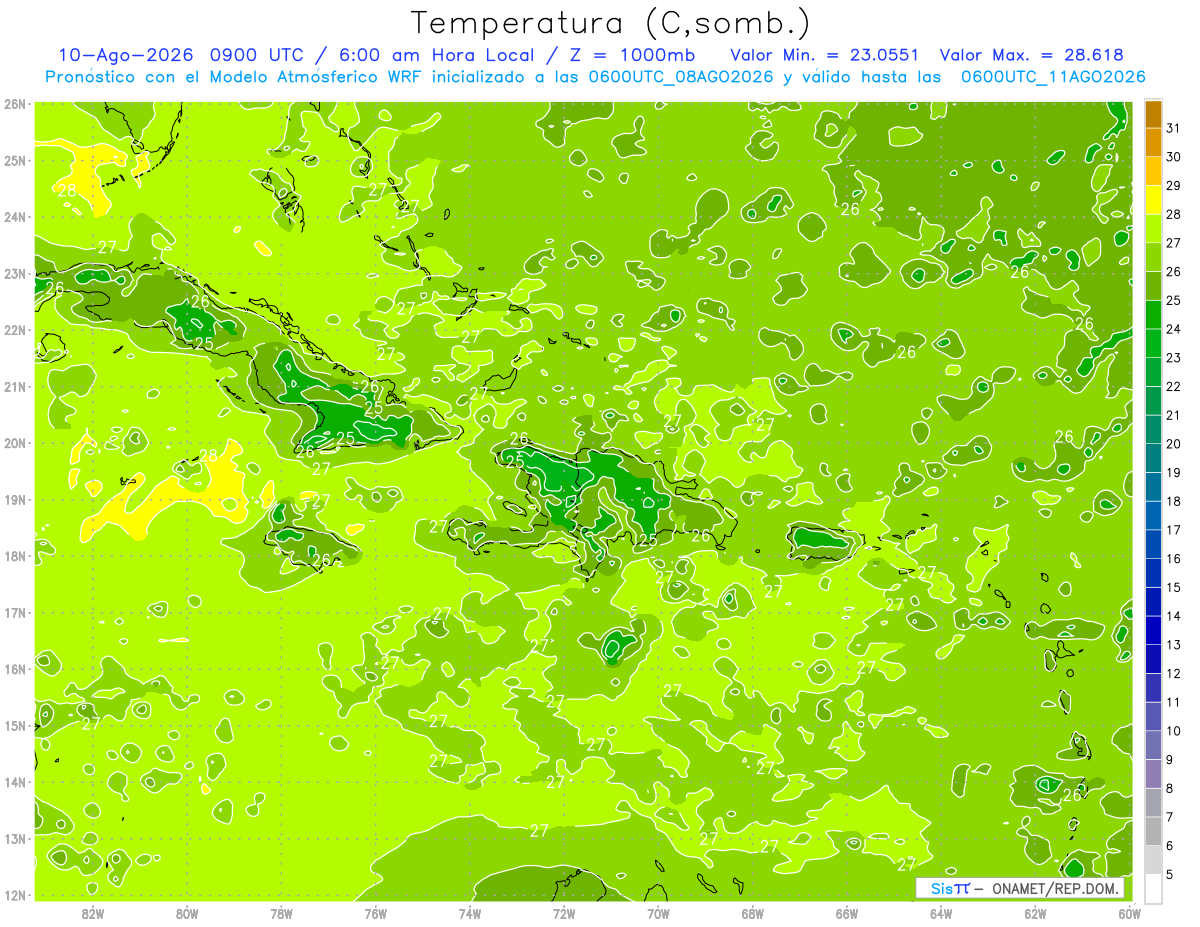Click the title 'Temperatura (C,somb.)'

(611, 23)
